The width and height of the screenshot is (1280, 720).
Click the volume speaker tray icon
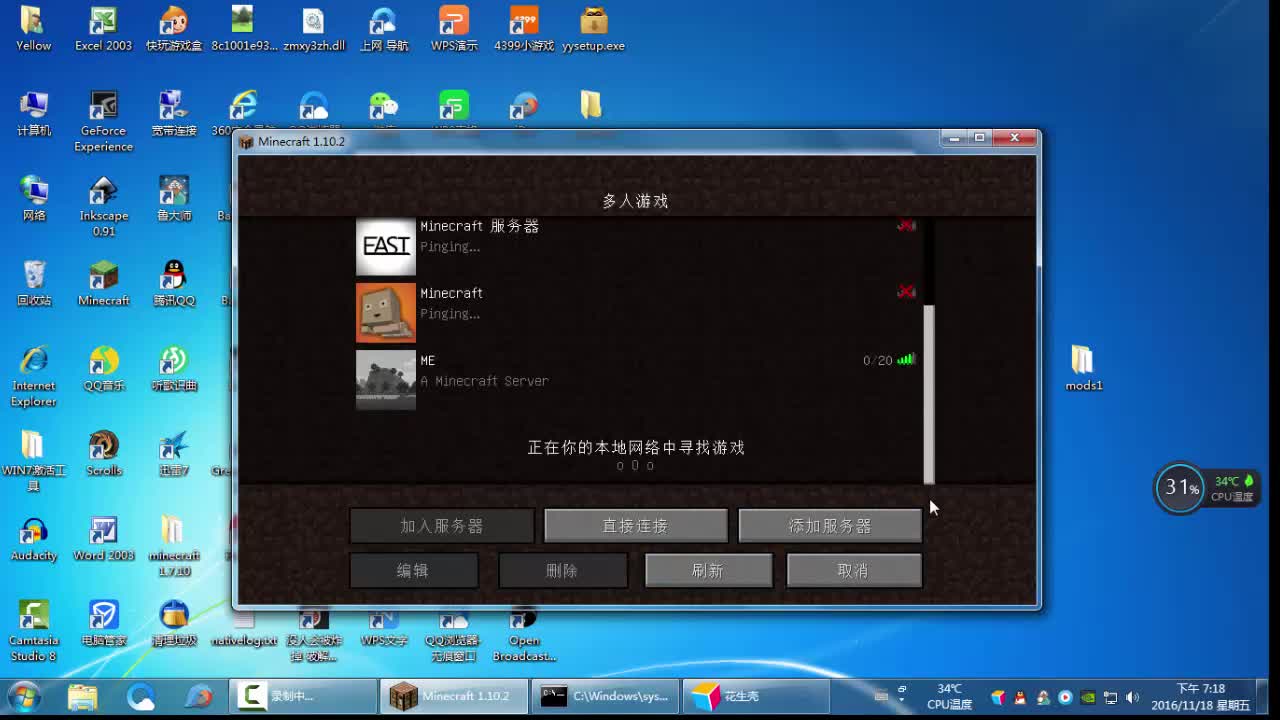coord(1132,697)
